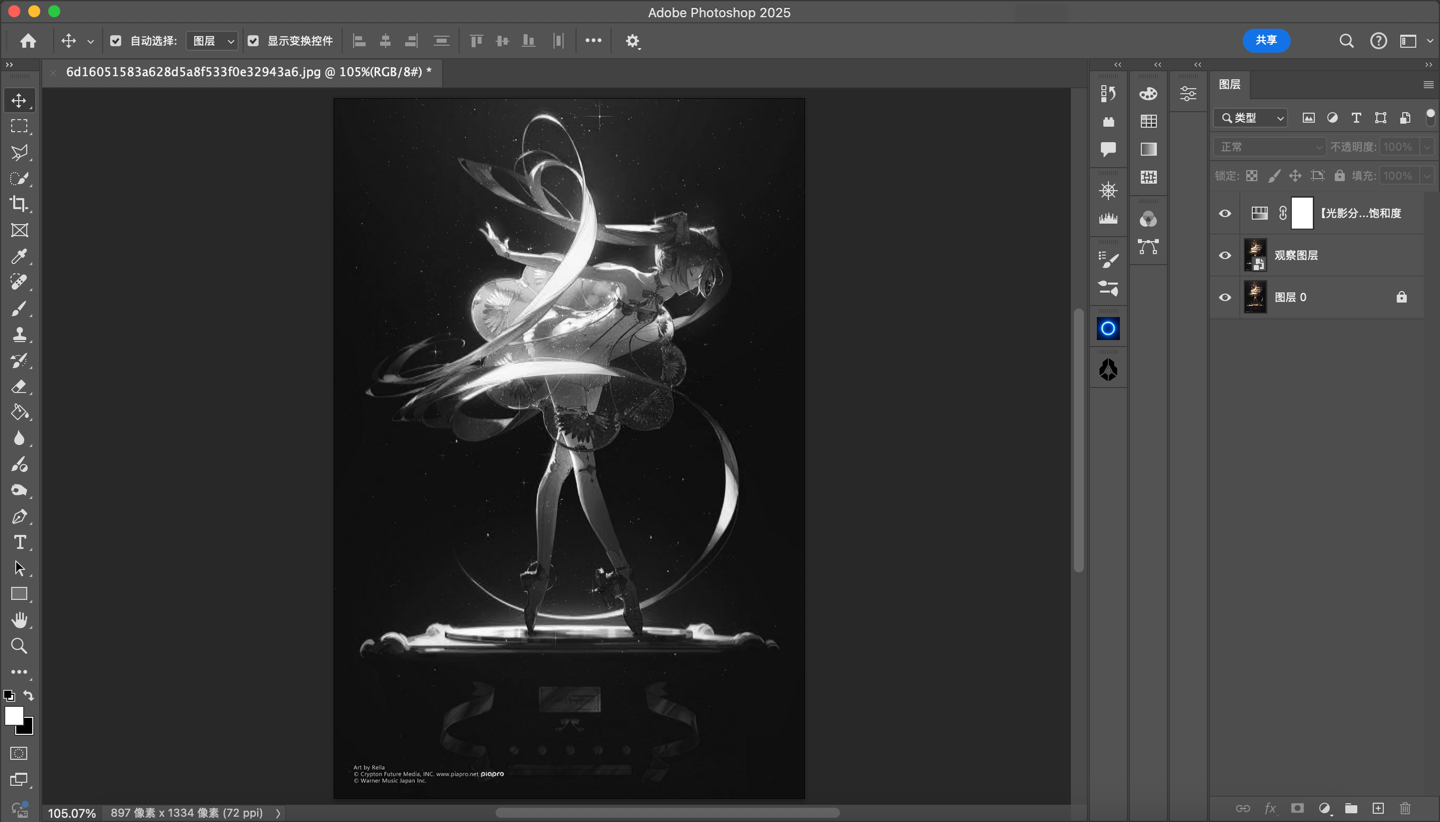Select the Crop tool
1440x822 pixels.
click(19, 204)
